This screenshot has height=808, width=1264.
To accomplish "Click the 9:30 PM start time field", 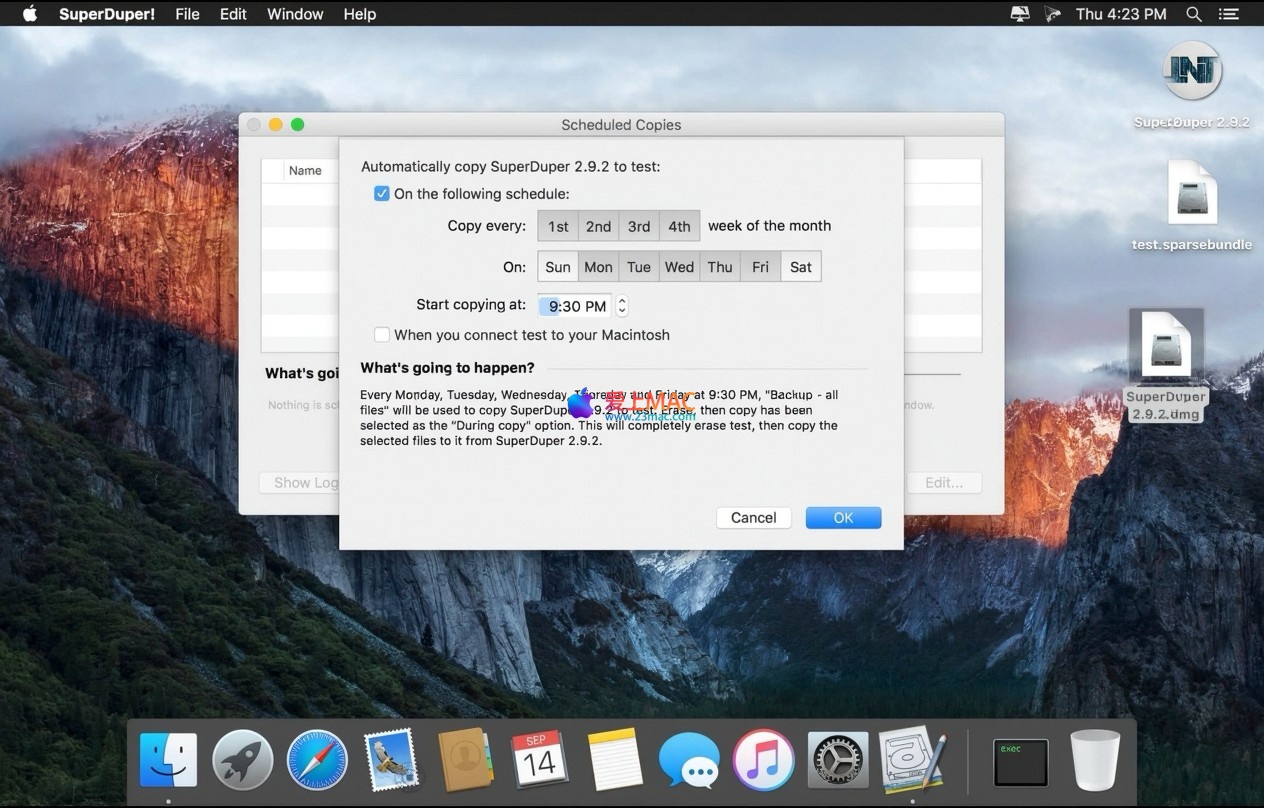I will pos(576,306).
